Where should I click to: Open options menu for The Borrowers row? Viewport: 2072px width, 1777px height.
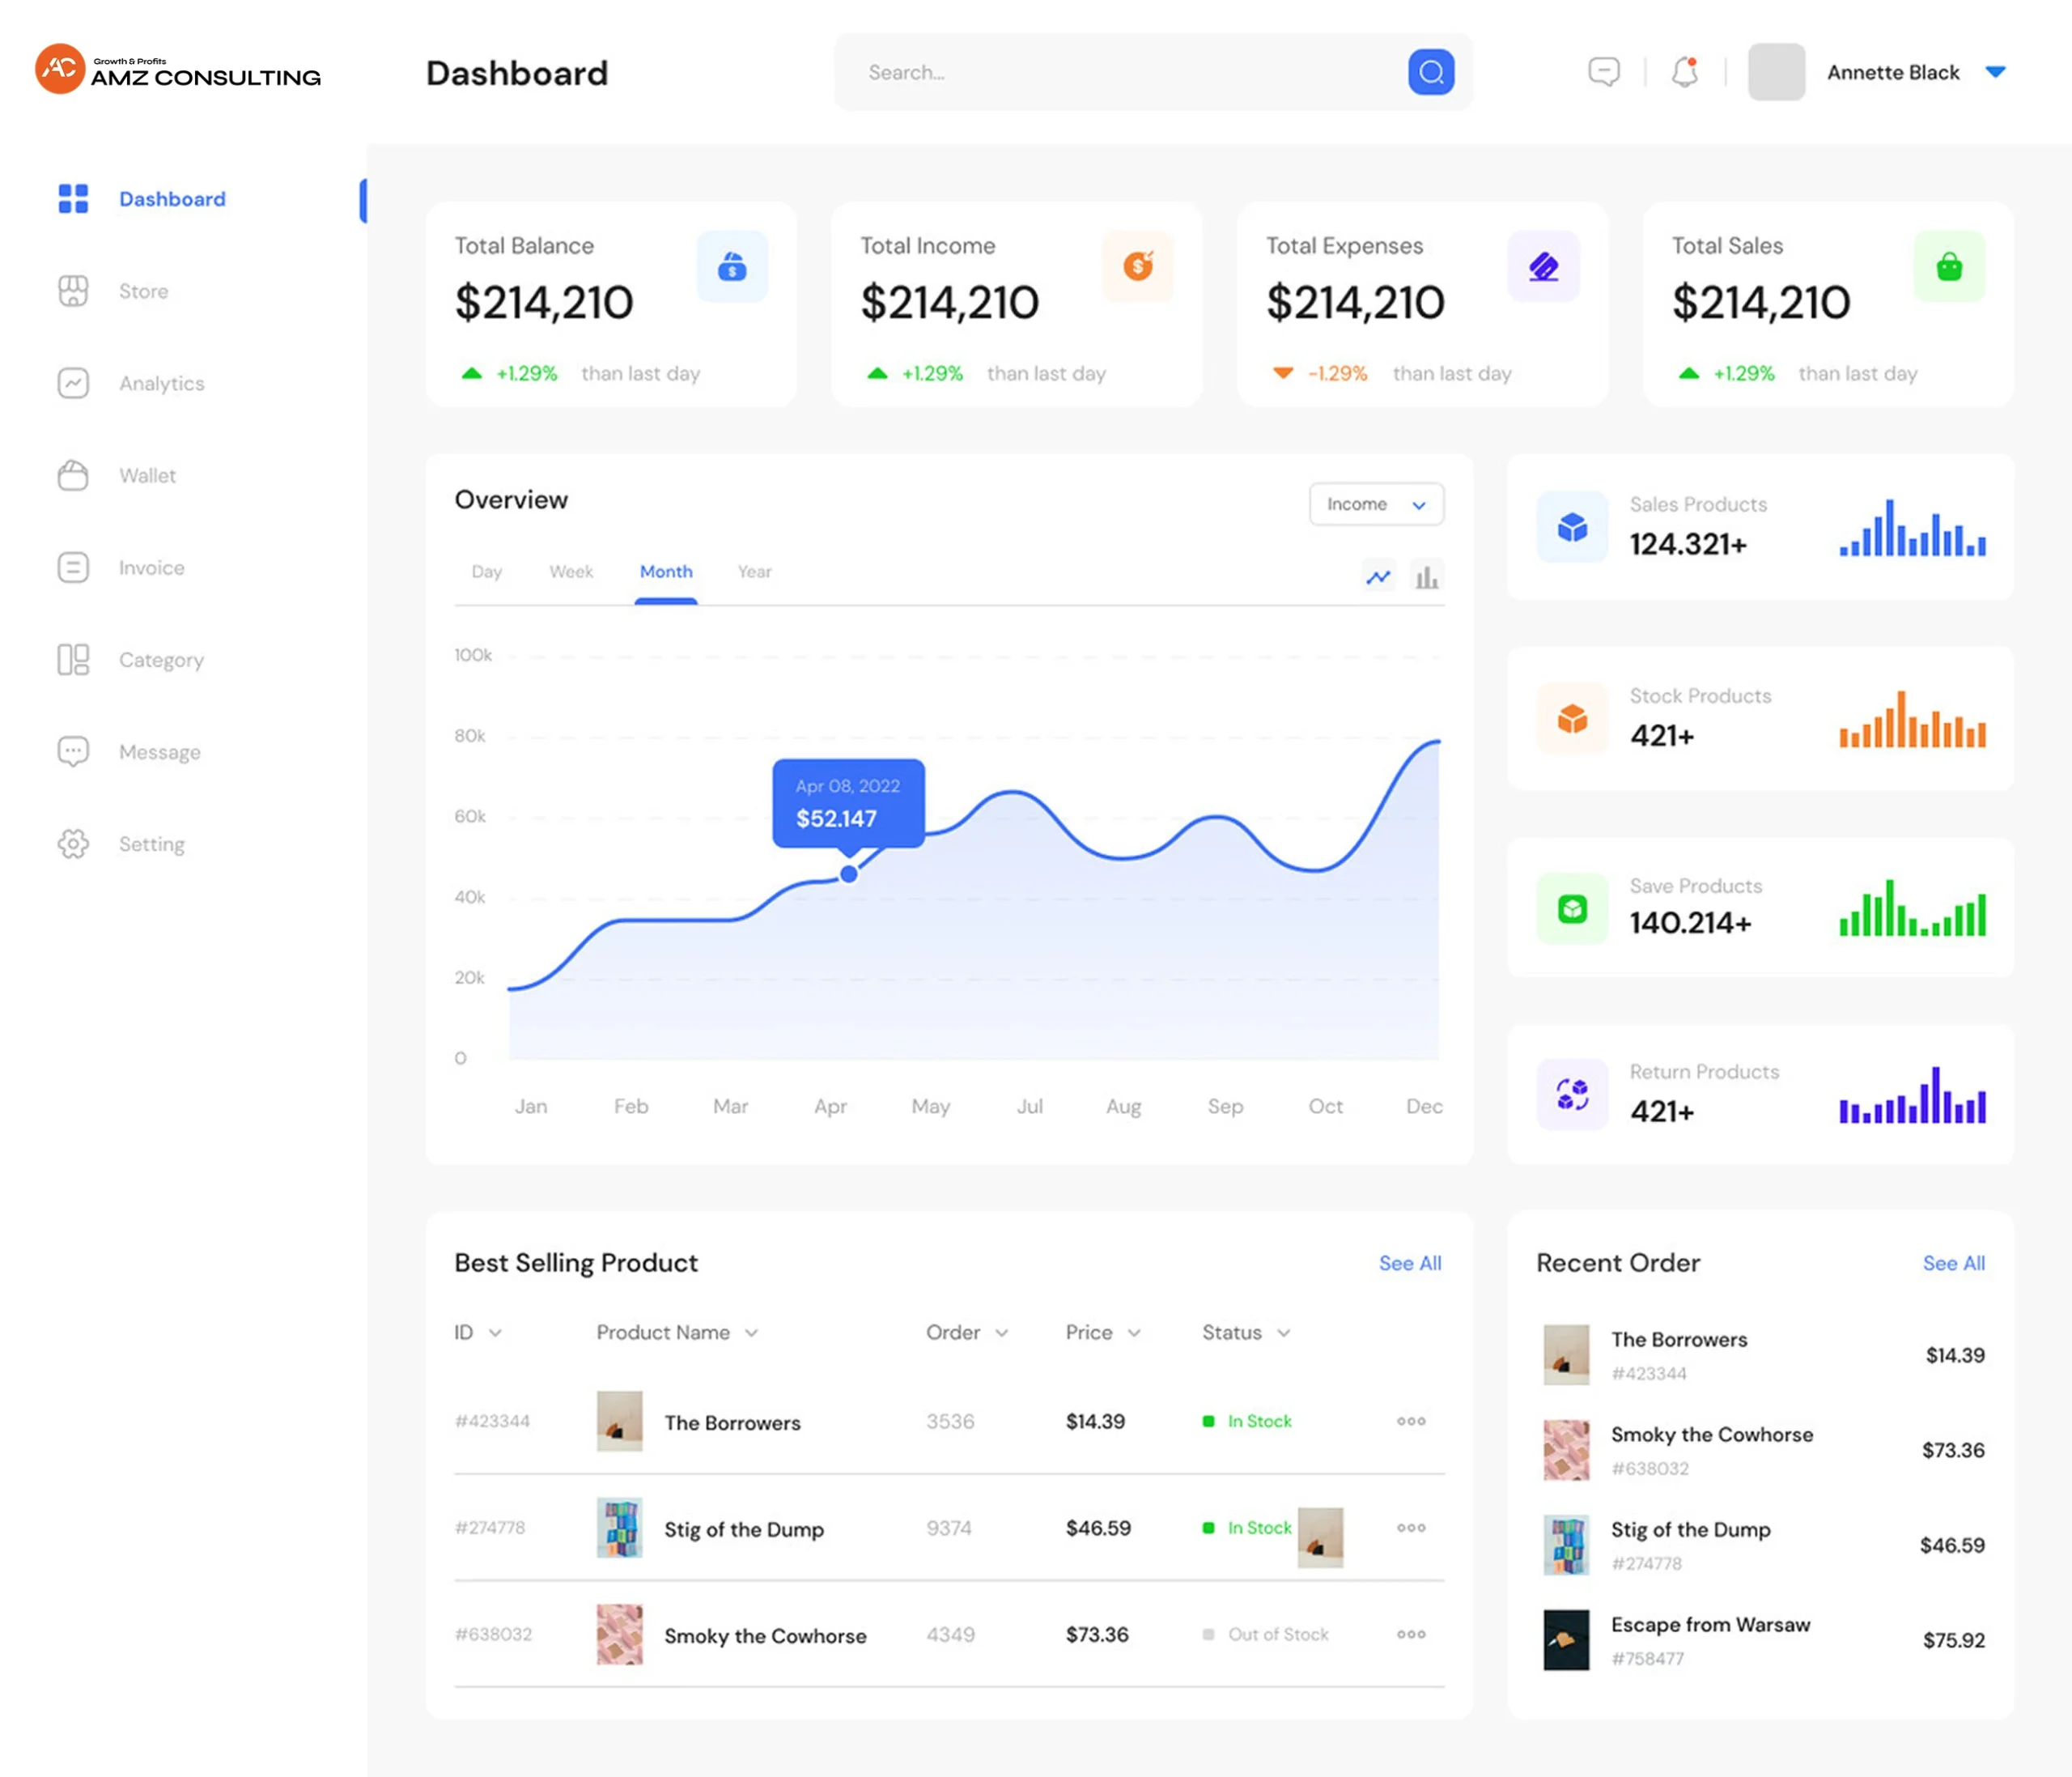[x=1411, y=1421]
